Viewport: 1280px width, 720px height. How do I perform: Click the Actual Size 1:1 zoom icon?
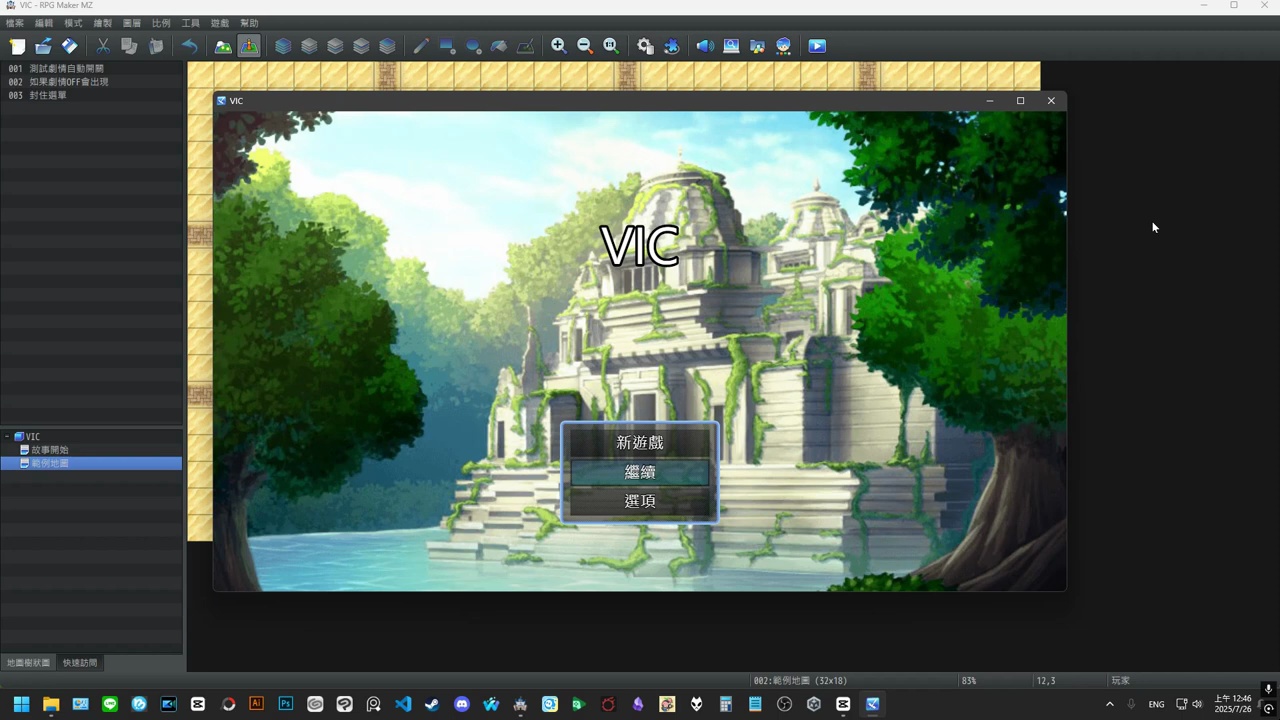(611, 46)
